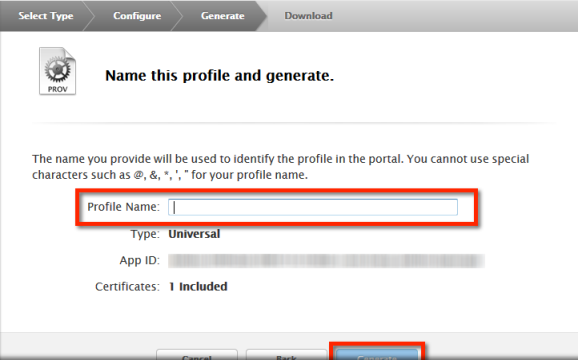The image size is (578, 360).
Task: Open the Configure step in breadcrumb
Action: point(137,16)
